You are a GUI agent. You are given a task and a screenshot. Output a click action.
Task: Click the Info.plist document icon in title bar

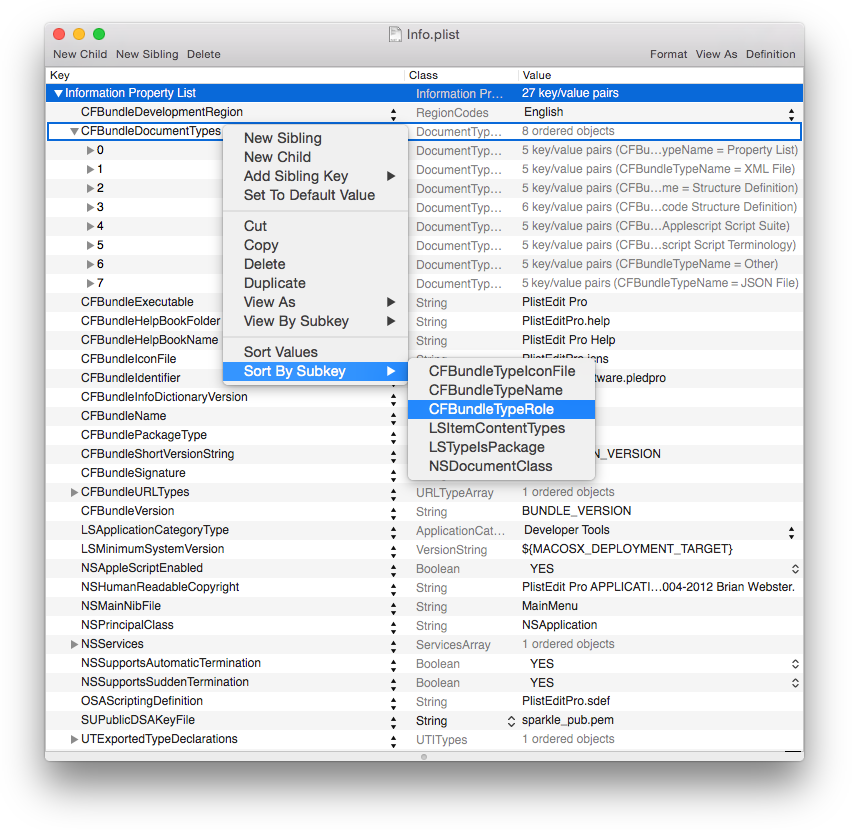[x=395, y=34]
